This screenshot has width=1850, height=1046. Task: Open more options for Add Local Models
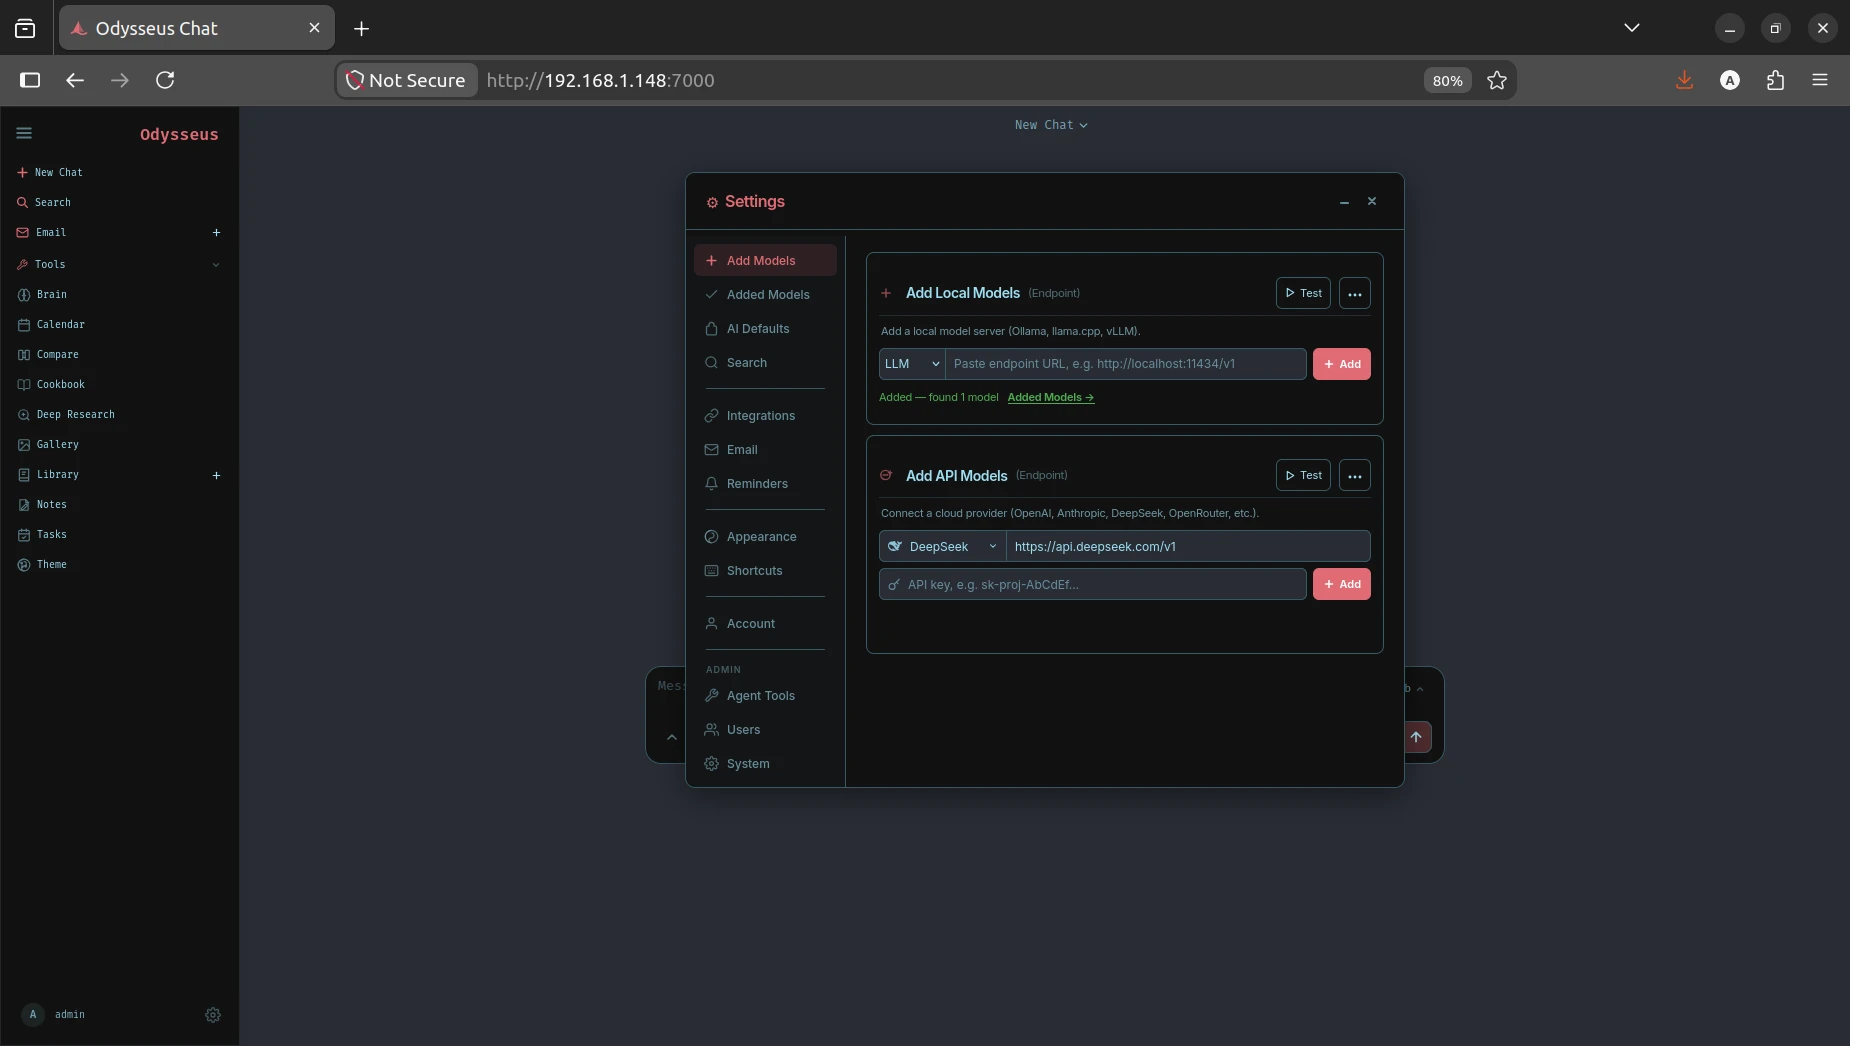click(x=1355, y=293)
